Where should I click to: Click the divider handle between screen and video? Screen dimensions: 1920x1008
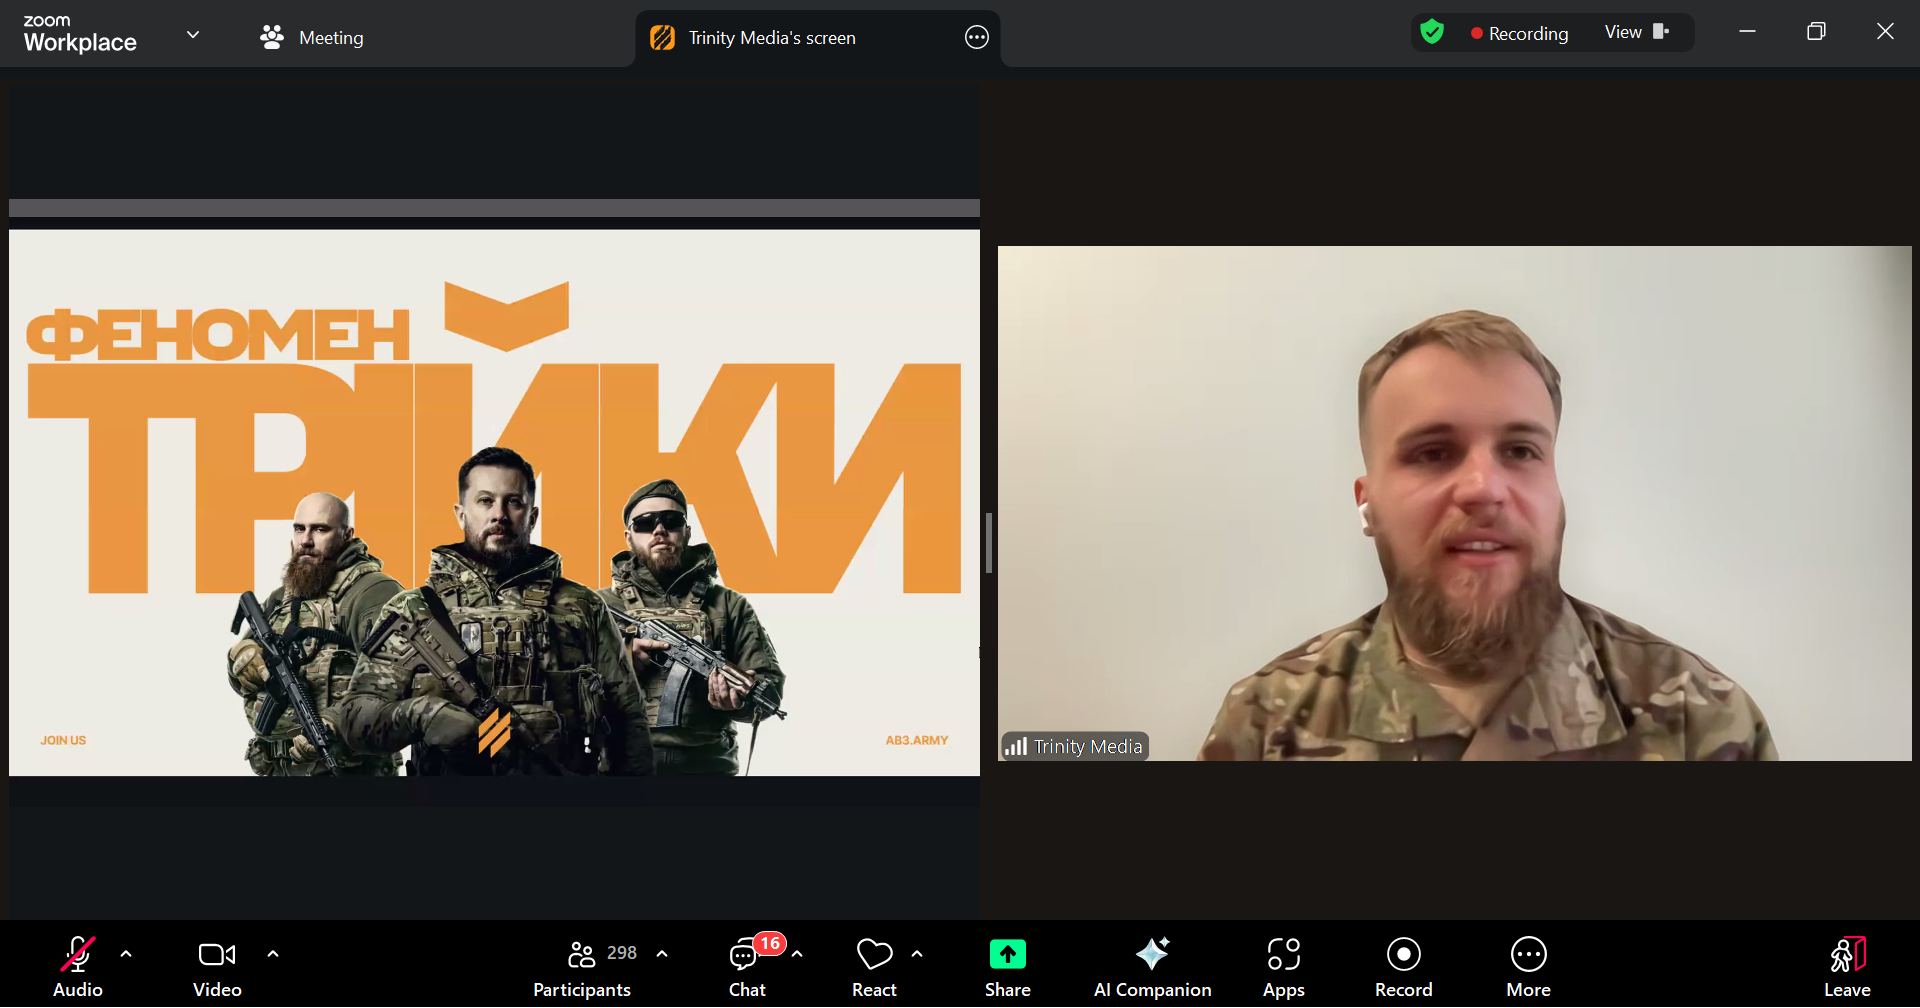[988, 543]
